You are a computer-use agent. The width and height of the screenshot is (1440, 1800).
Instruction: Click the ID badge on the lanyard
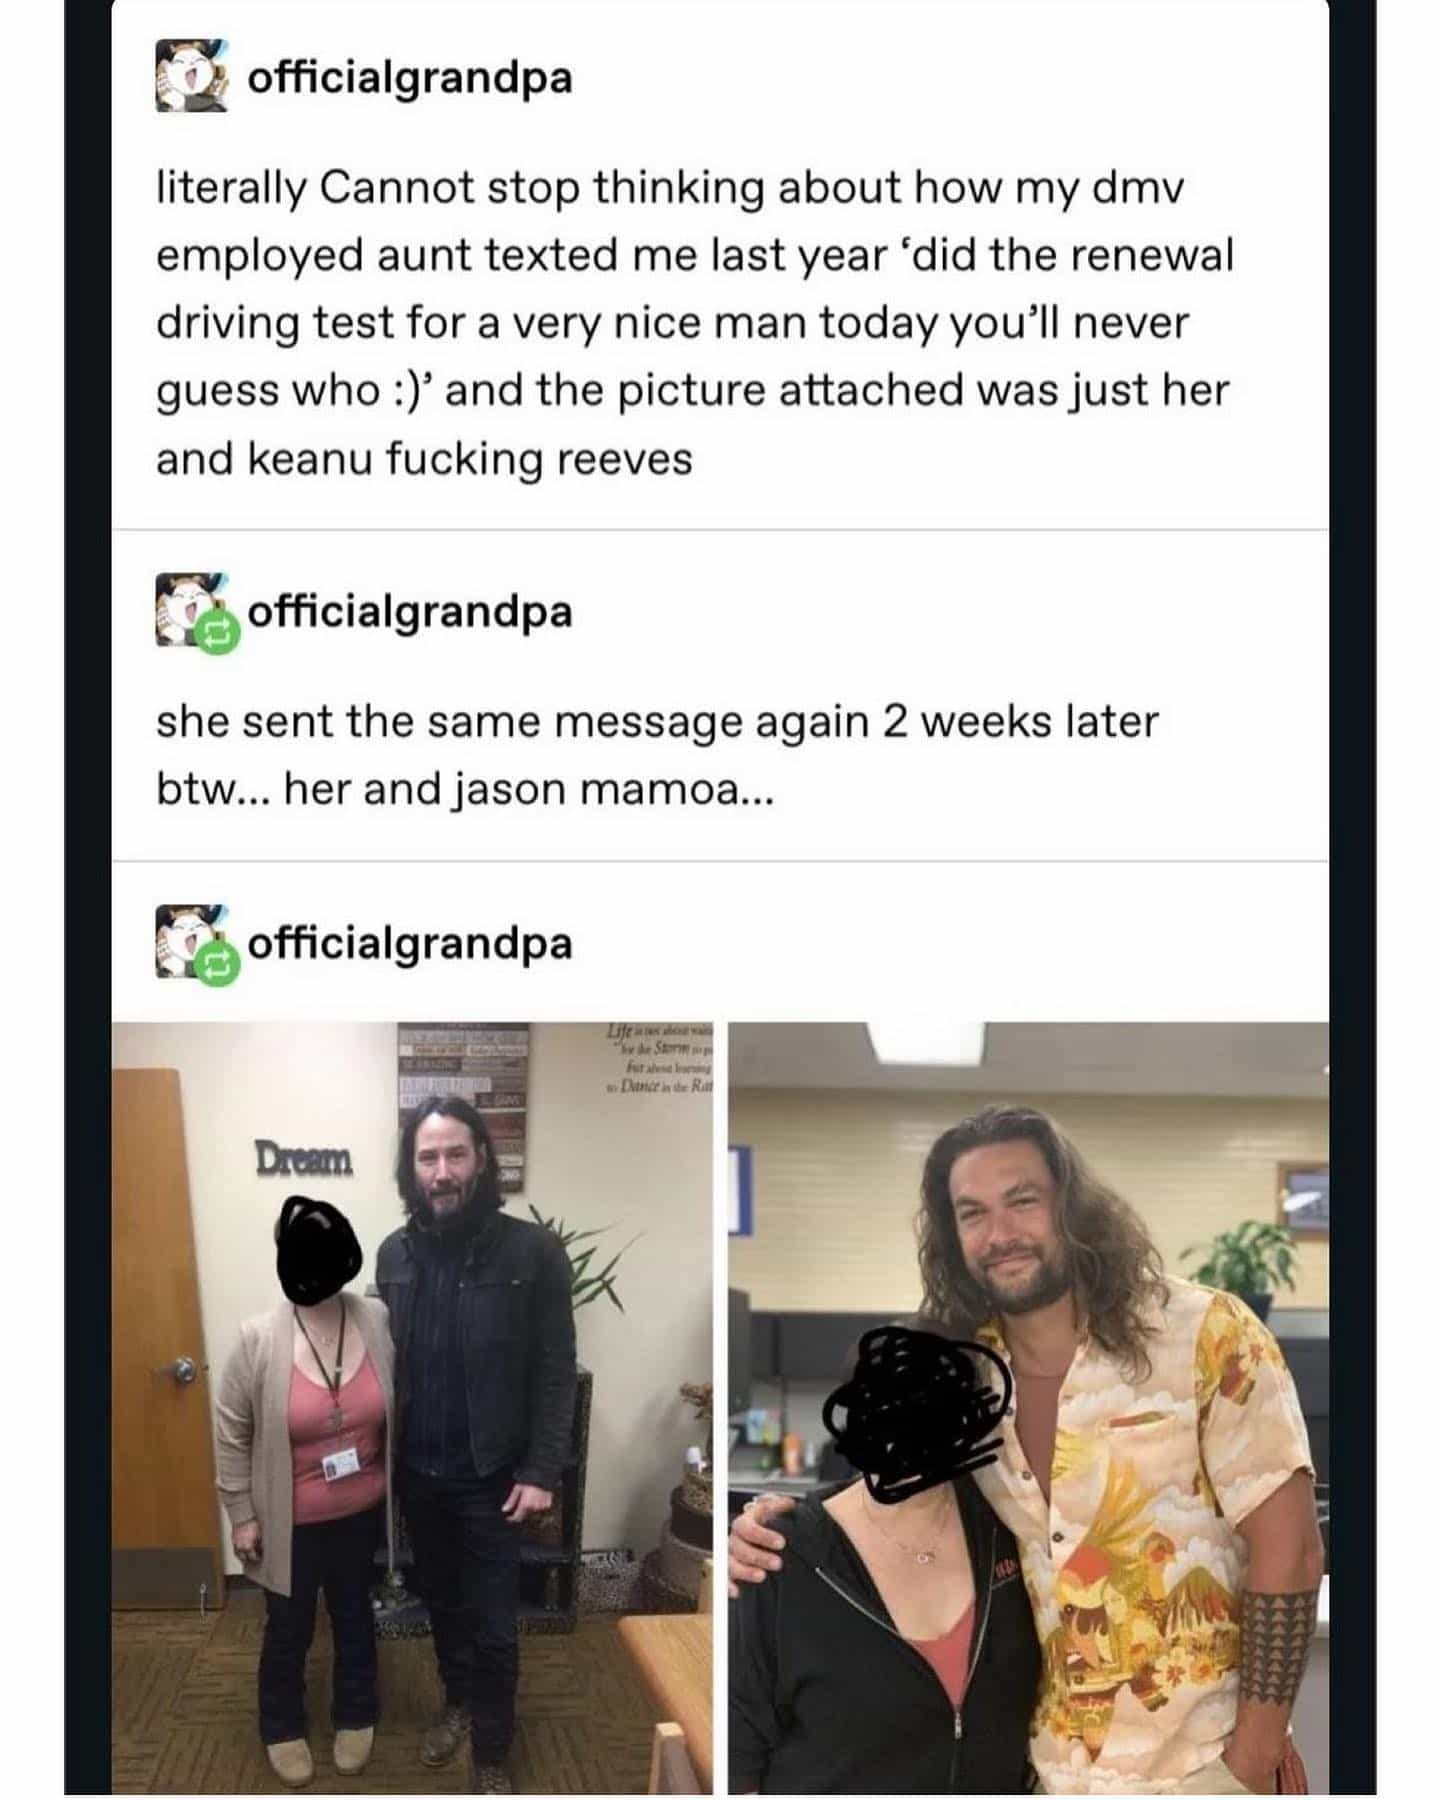[x=337, y=1466]
